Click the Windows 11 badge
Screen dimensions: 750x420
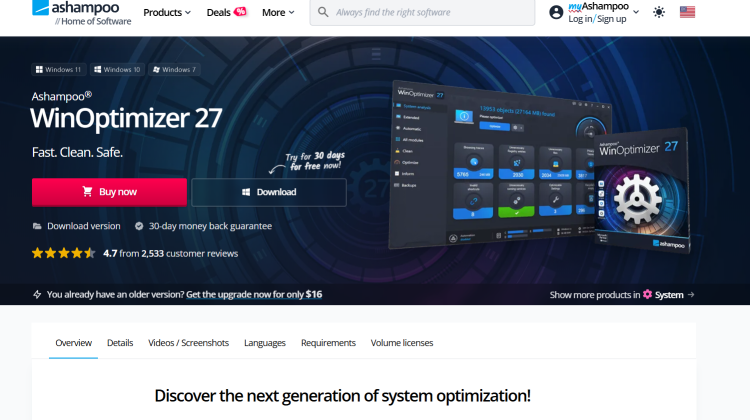[59, 69]
